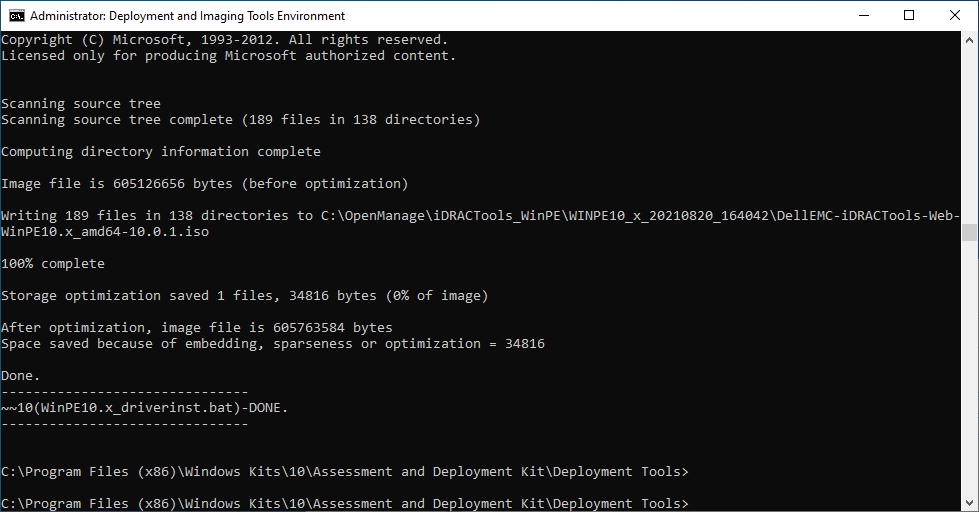Viewport: 979px width, 512px height.
Task: Click 'Space saved because of embedding' line
Action: pyautogui.click(x=273, y=343)
